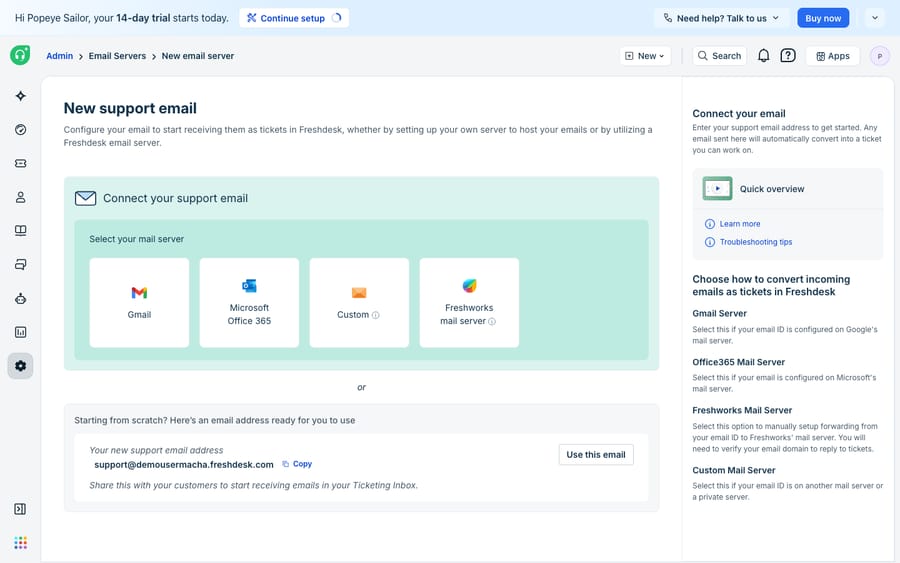This screenshot has height=563, width=900.
Task: Open the colorful app switcher grid icon
Action: (x=21, y=543)
